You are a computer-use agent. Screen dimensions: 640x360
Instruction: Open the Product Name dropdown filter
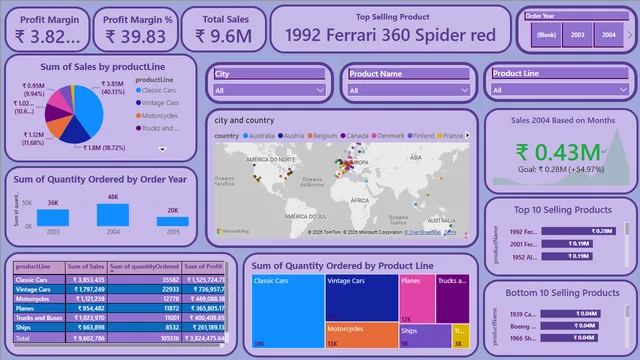click(x=409, y=90)
